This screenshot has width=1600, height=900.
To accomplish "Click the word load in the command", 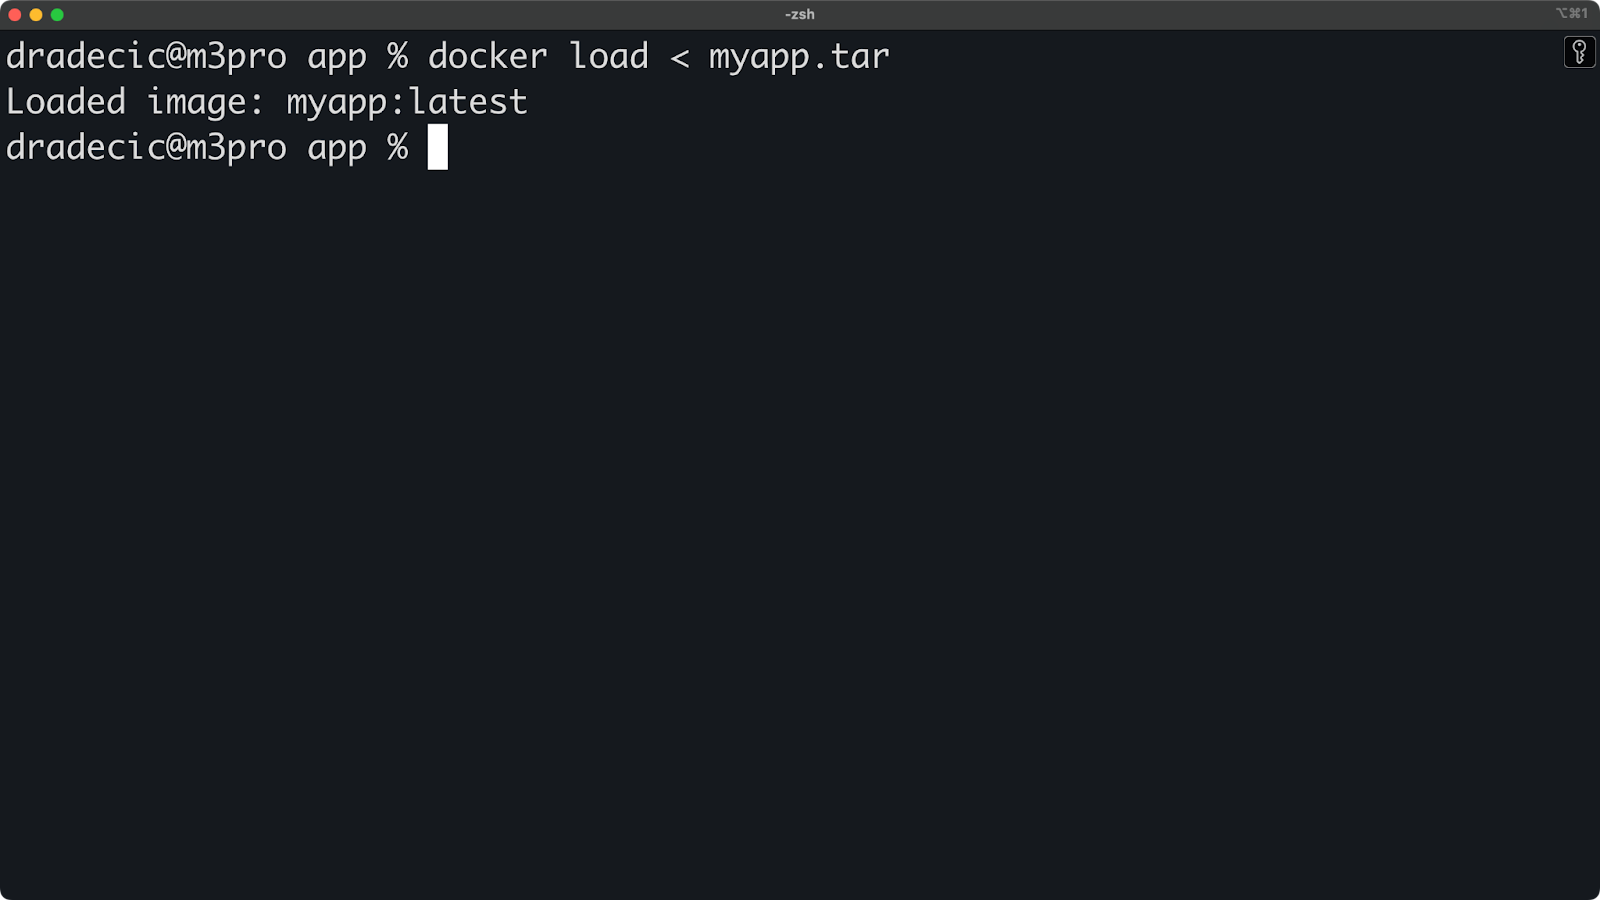I will point(609,56).
